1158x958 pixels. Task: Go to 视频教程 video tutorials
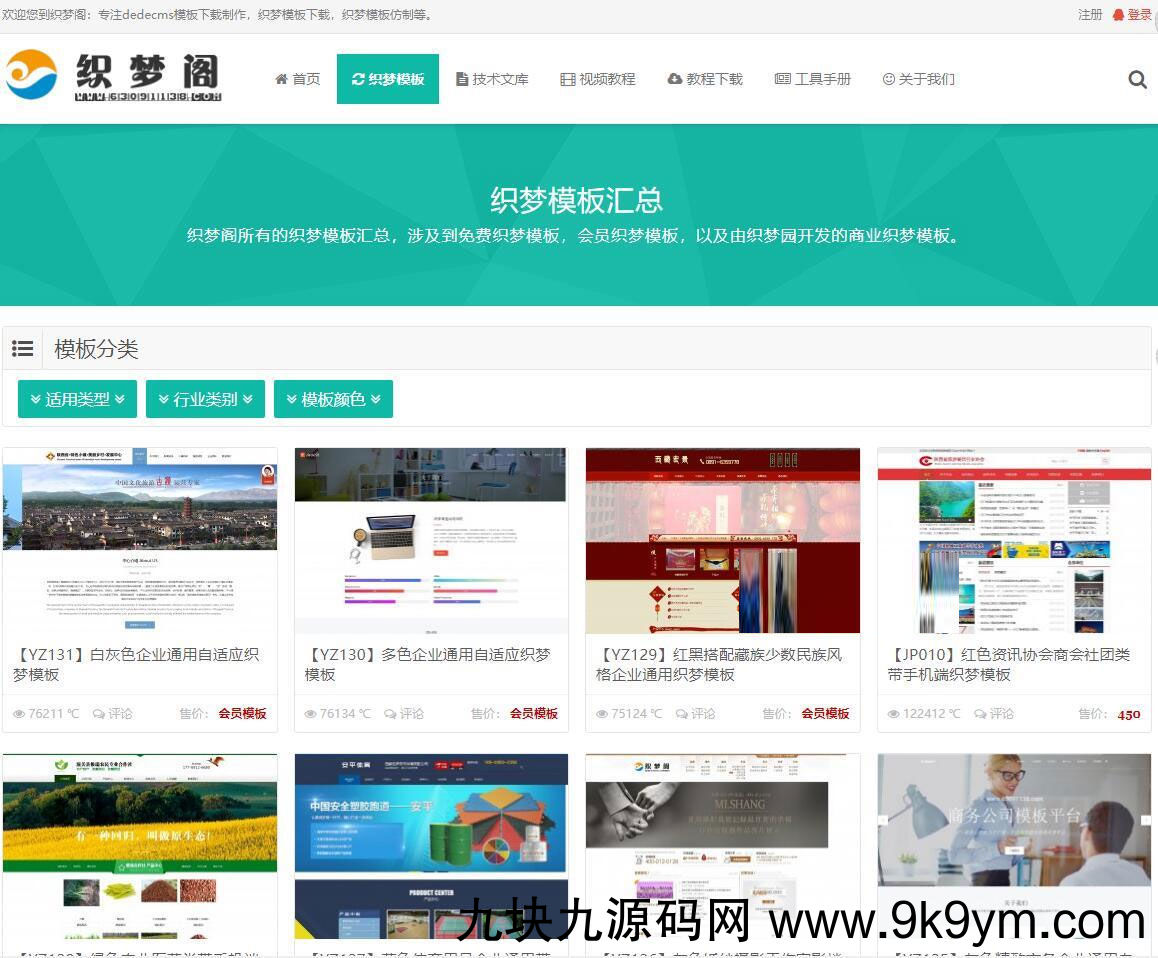[x=598, y=79]
